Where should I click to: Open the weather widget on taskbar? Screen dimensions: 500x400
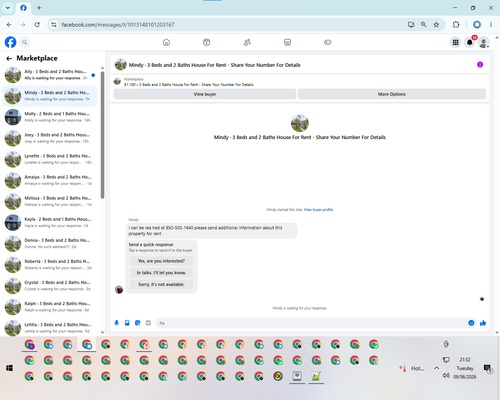[x=412, y=368]
